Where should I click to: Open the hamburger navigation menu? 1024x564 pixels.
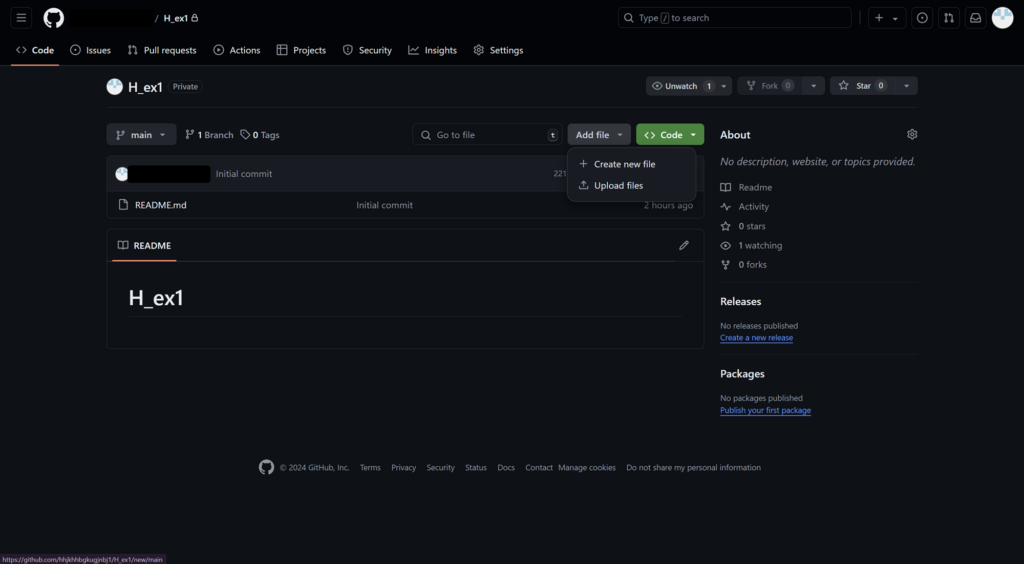click(21, 18)
